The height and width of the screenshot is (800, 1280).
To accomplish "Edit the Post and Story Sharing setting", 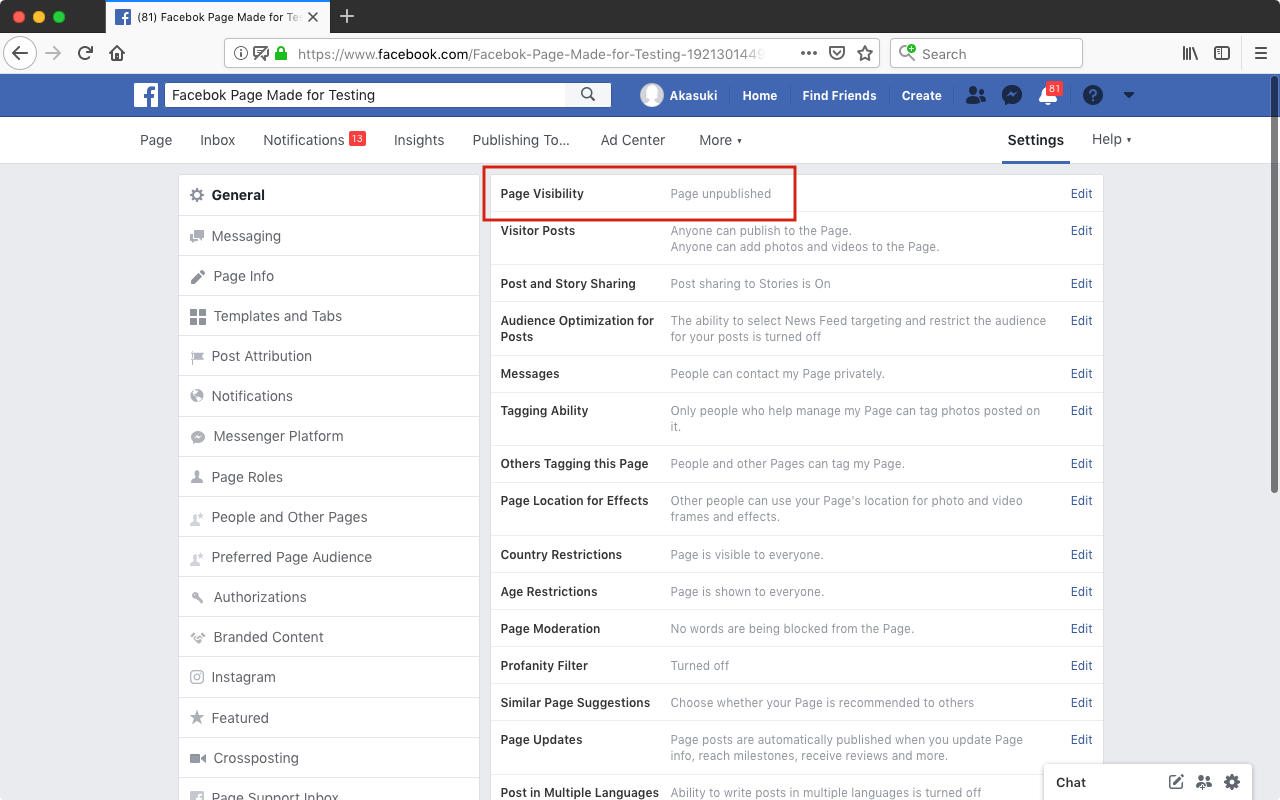I will (1081, 284).
